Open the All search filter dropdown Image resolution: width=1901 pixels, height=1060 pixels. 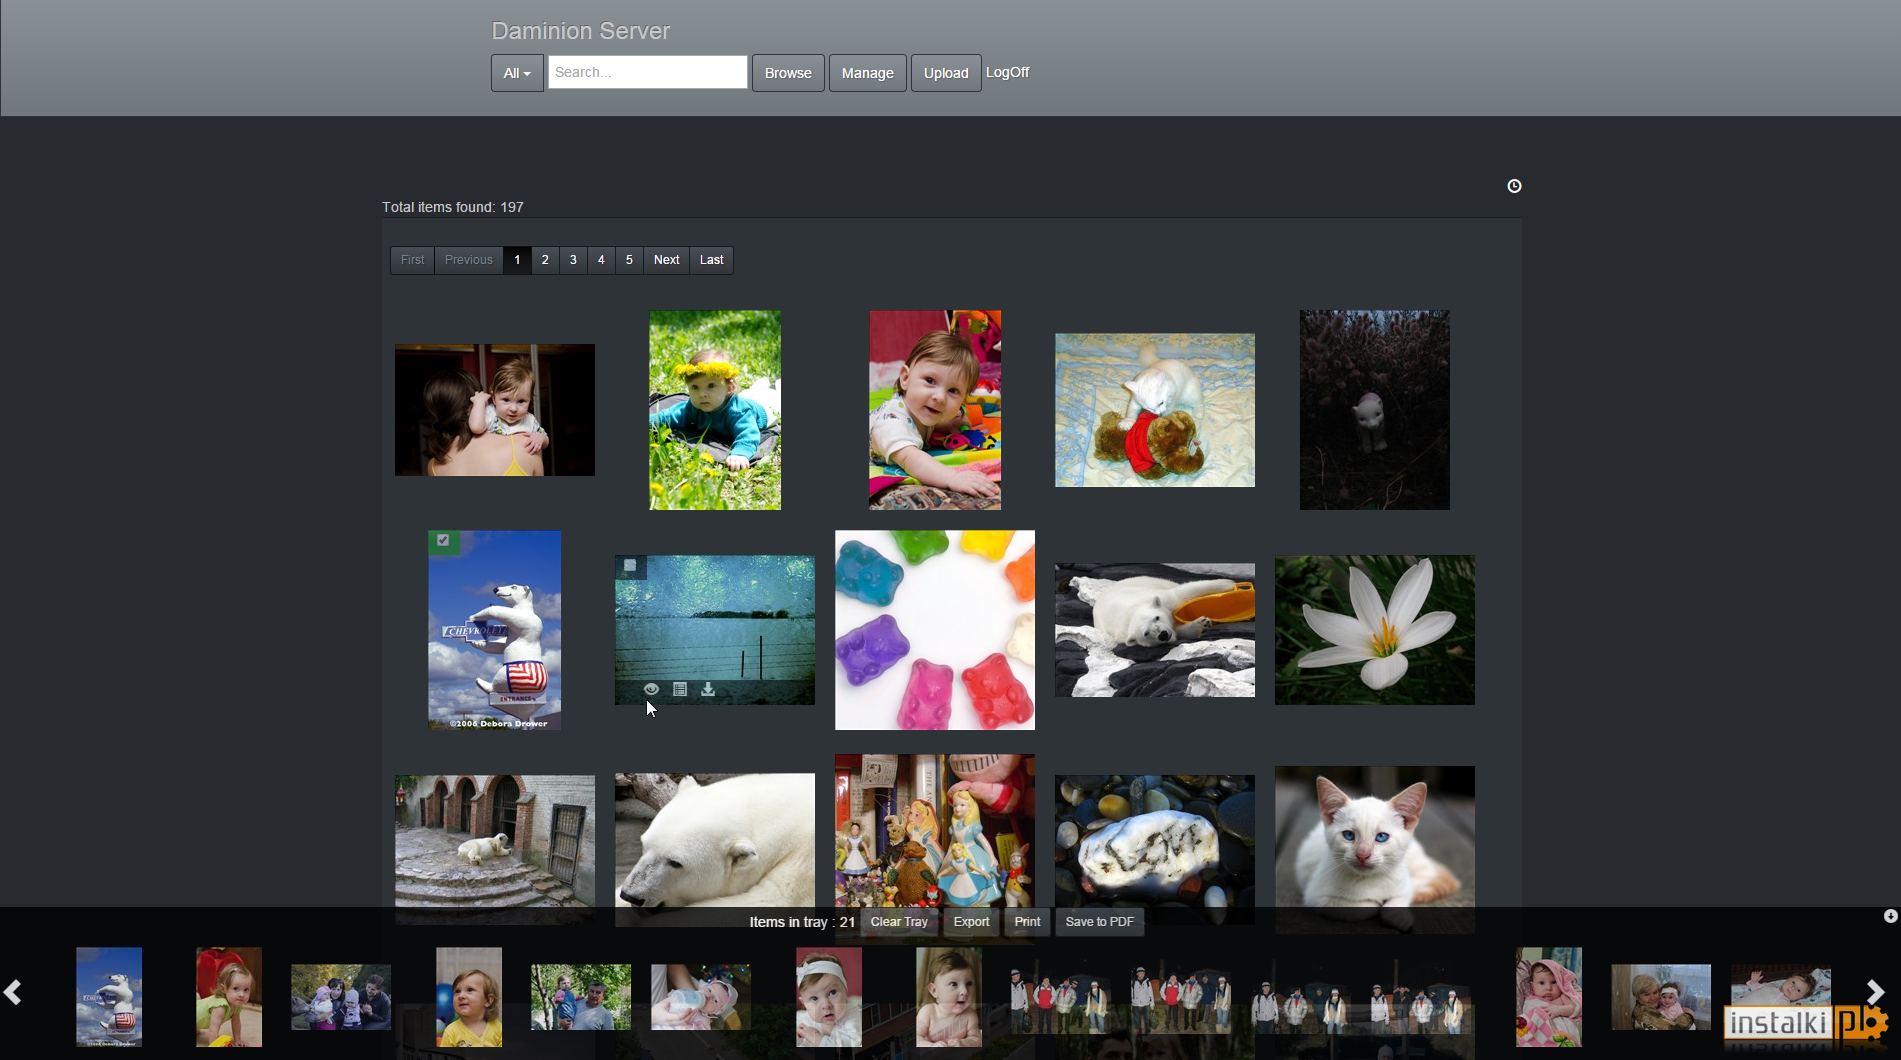(517, 73)
